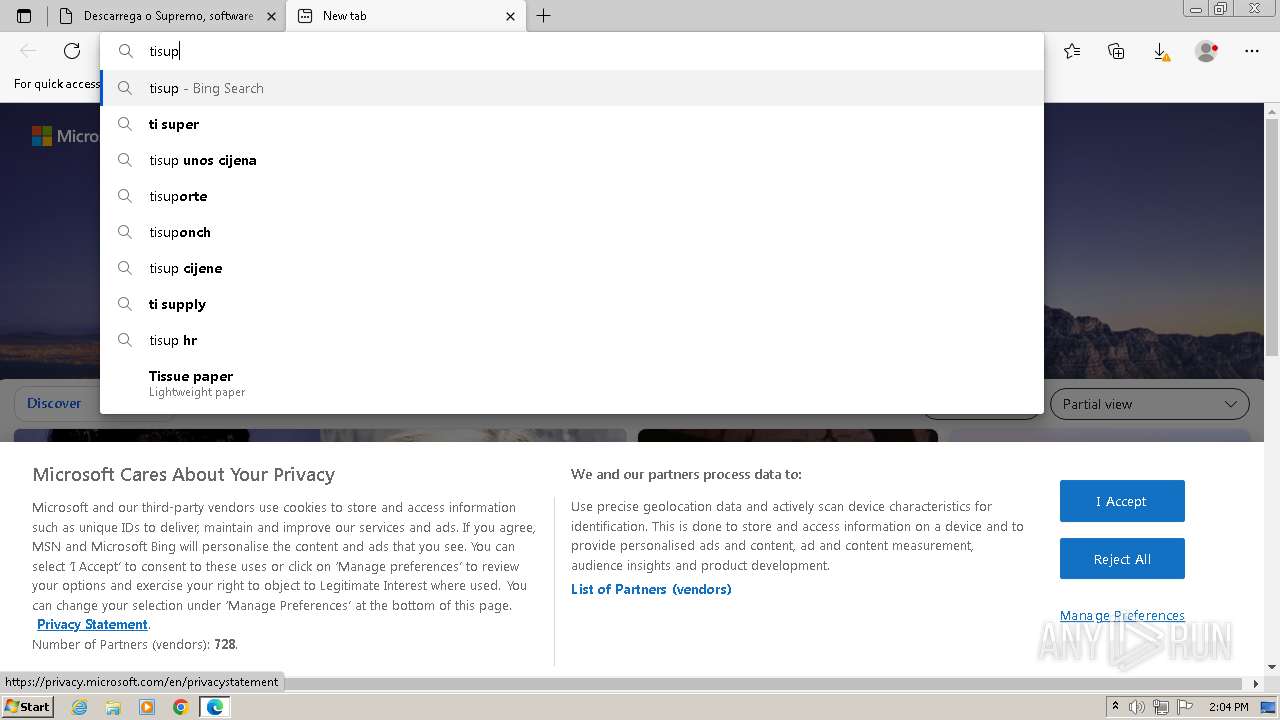The image size is (1280, 720).
Task: Open 'Tissue paper' lightweight paper suggestion
Action: [572, 383]
